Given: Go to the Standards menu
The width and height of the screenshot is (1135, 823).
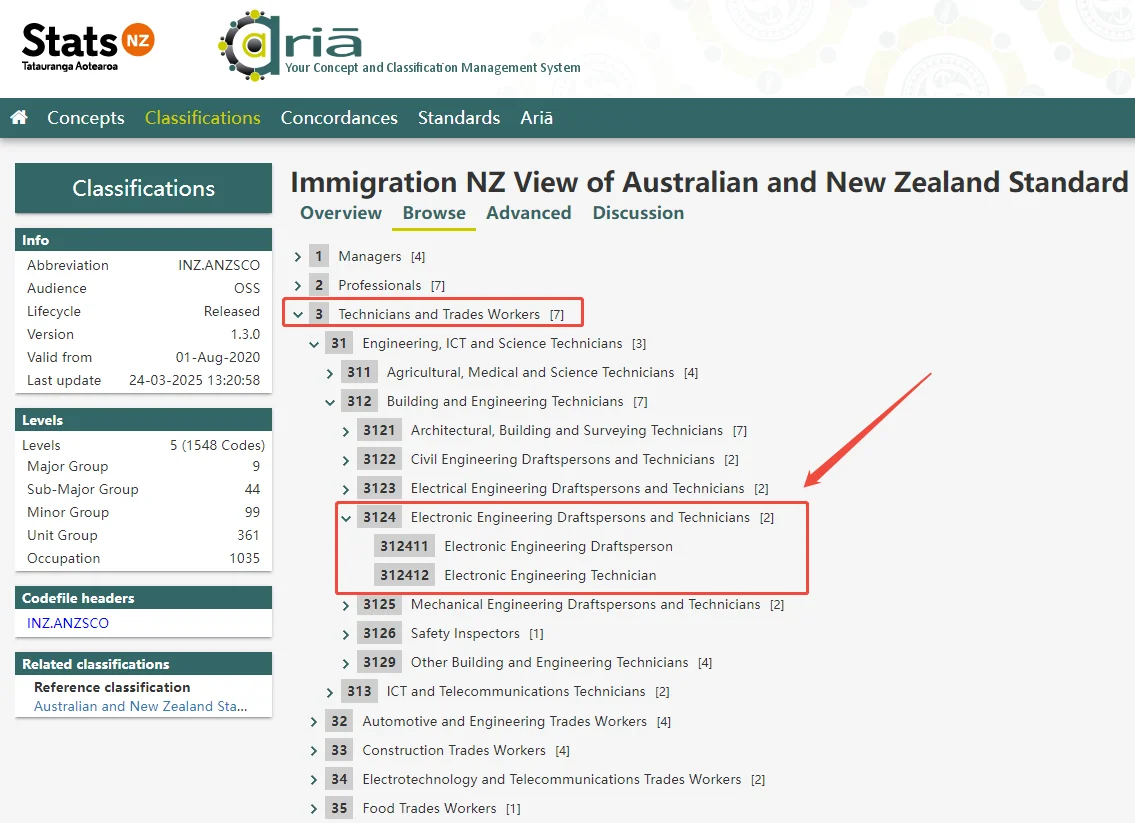Looking at the screenshot, I should [x=458, y=118].
